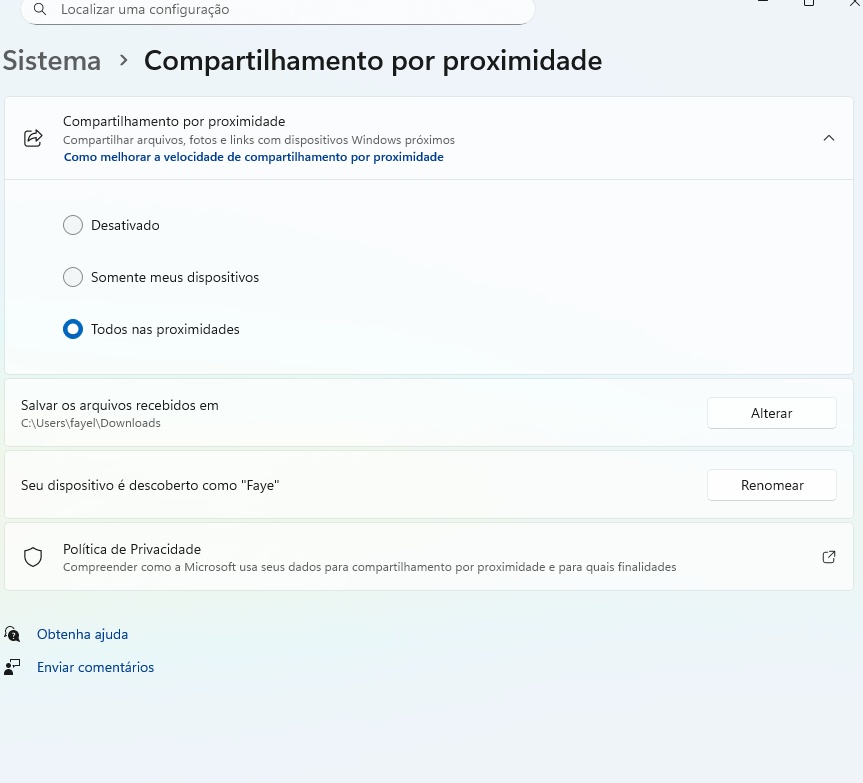Click the Compartilhamento por proximidade page title
Image resolution: width=863 pixels, height=783 pixels.
point(373,60)
